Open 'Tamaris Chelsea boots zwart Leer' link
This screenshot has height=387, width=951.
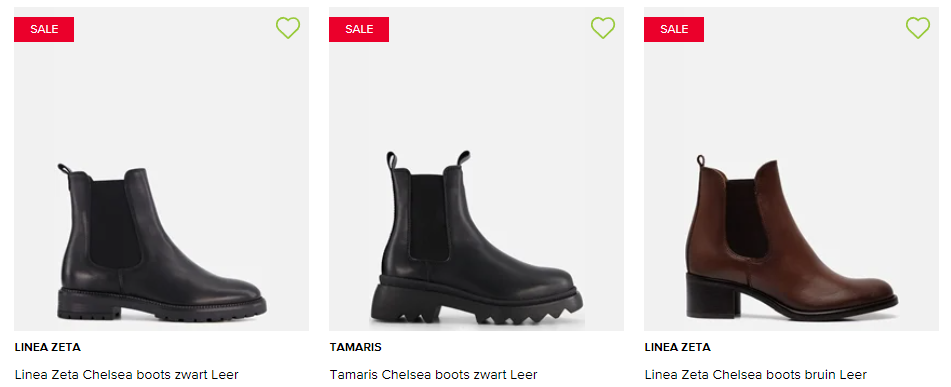pos(434,375)
